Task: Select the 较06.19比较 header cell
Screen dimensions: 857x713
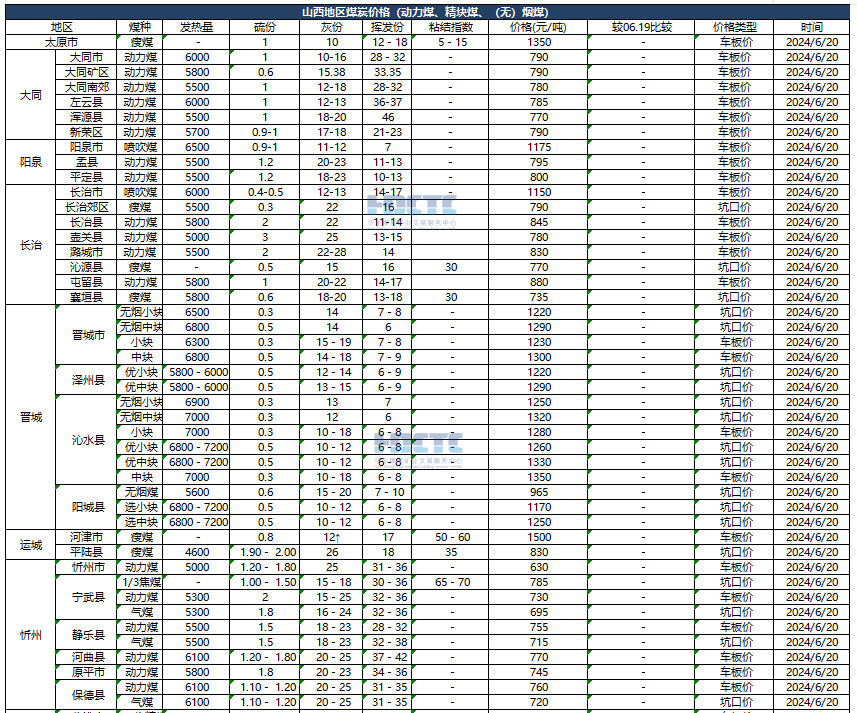Action: pos(641,27)
